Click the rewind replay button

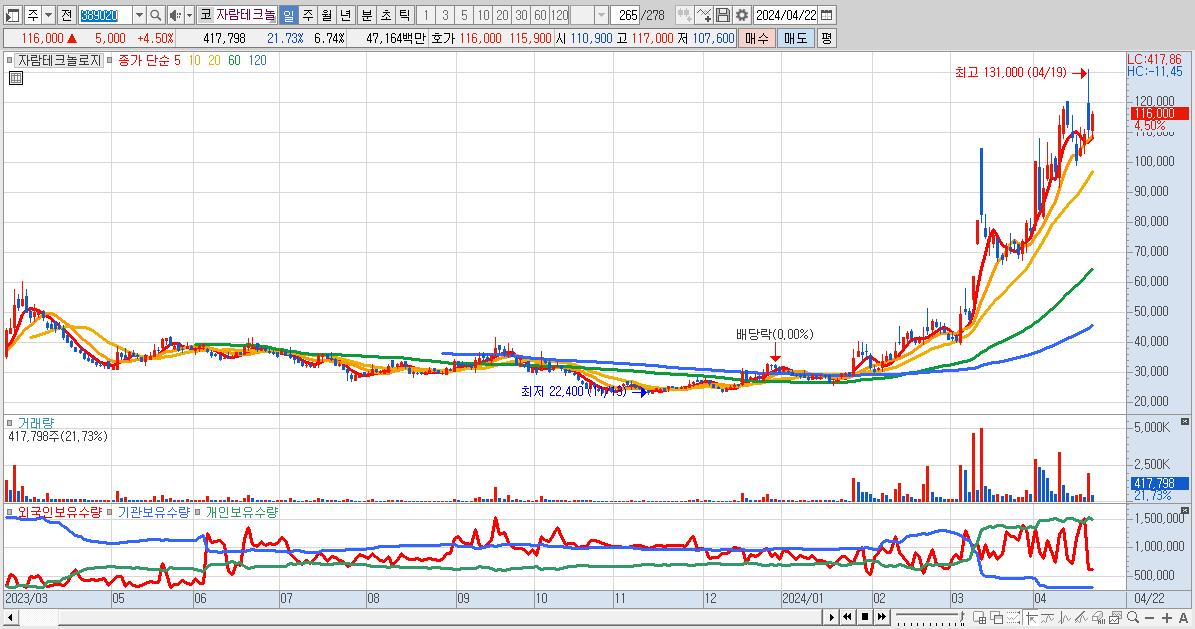(847, 617)
